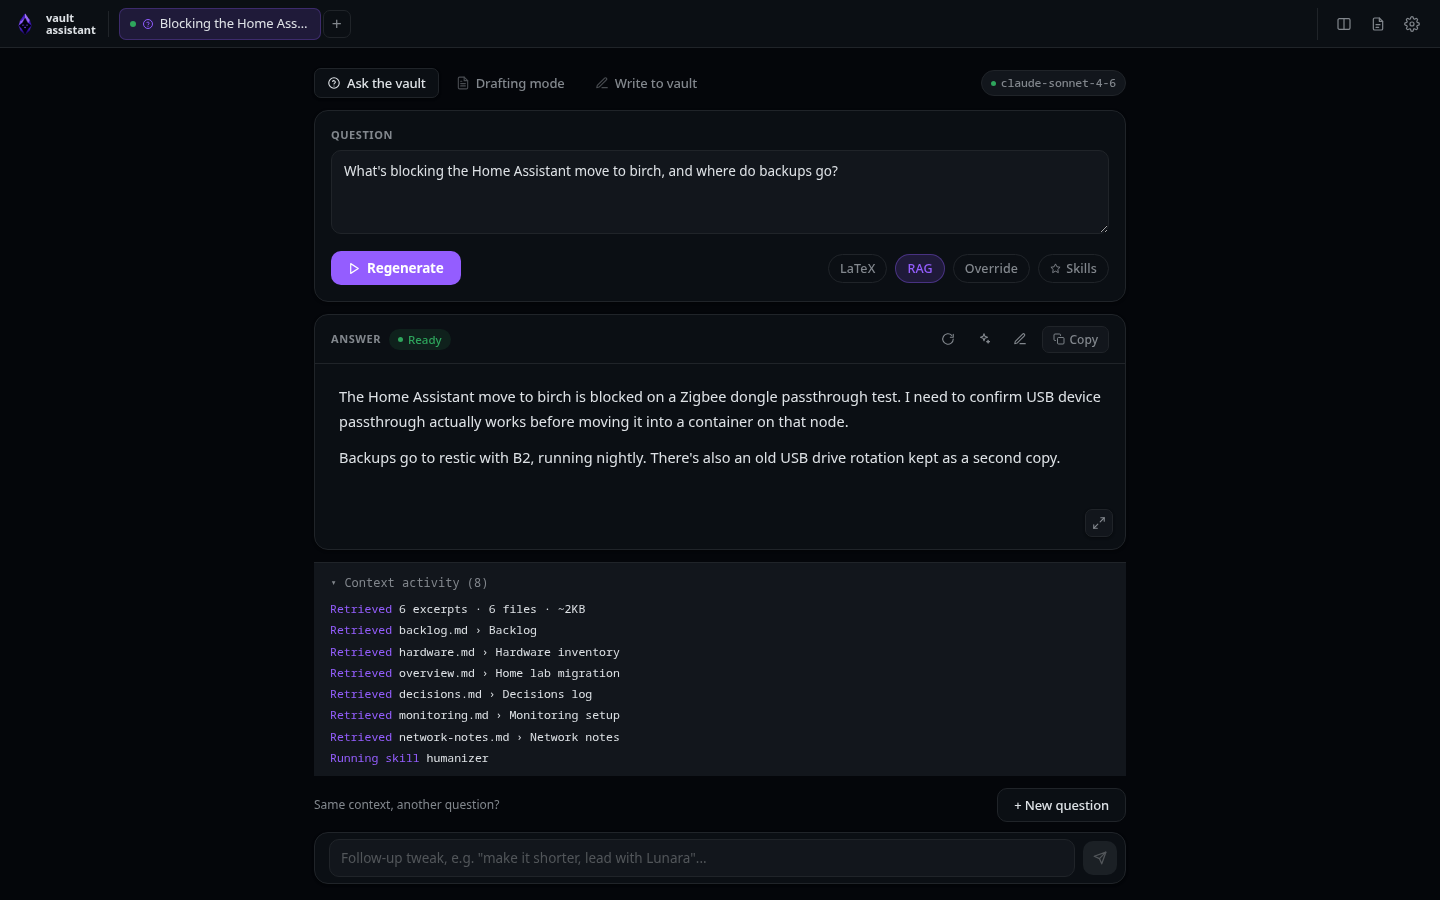Toggle the Skills option
Image resolution: width=1440 pixels, height=900 pixels.
pyautogui.click(x=1073, y=268)
